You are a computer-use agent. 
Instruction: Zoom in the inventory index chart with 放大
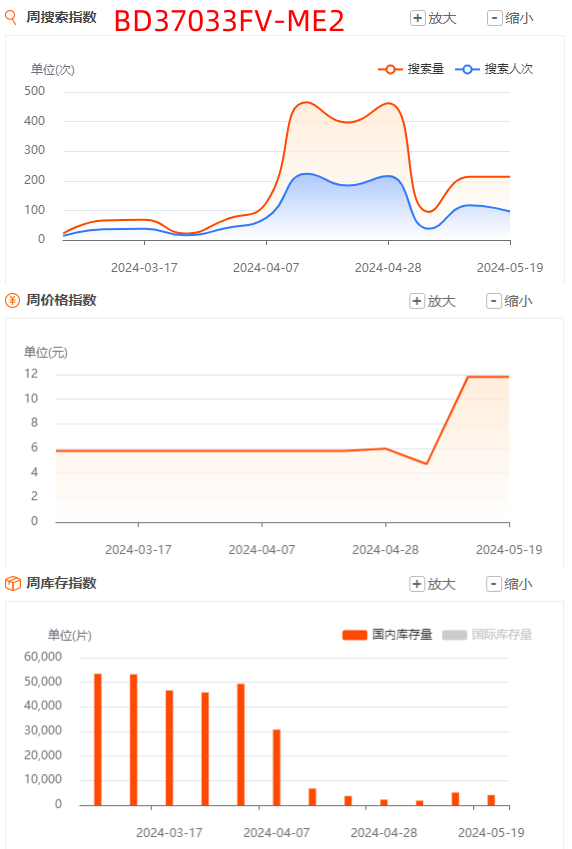click(433, 584)
